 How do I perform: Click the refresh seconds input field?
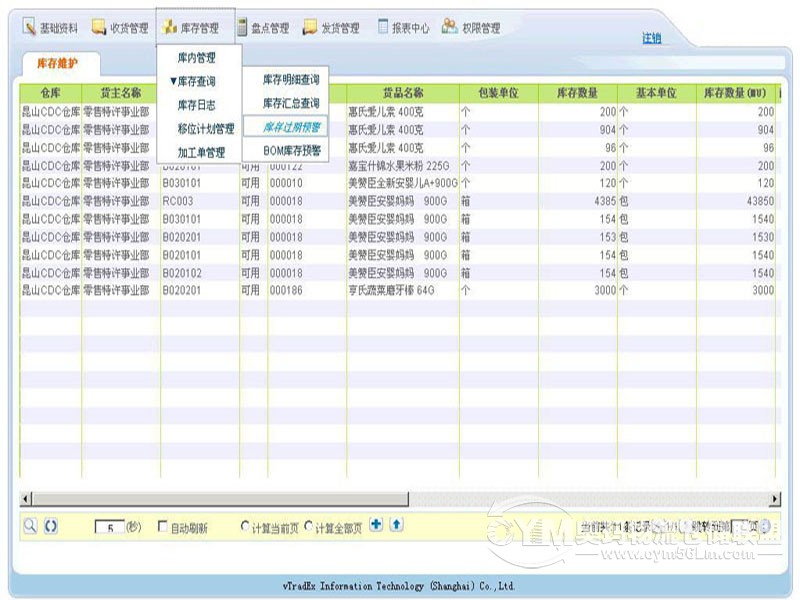click(110, 527)
